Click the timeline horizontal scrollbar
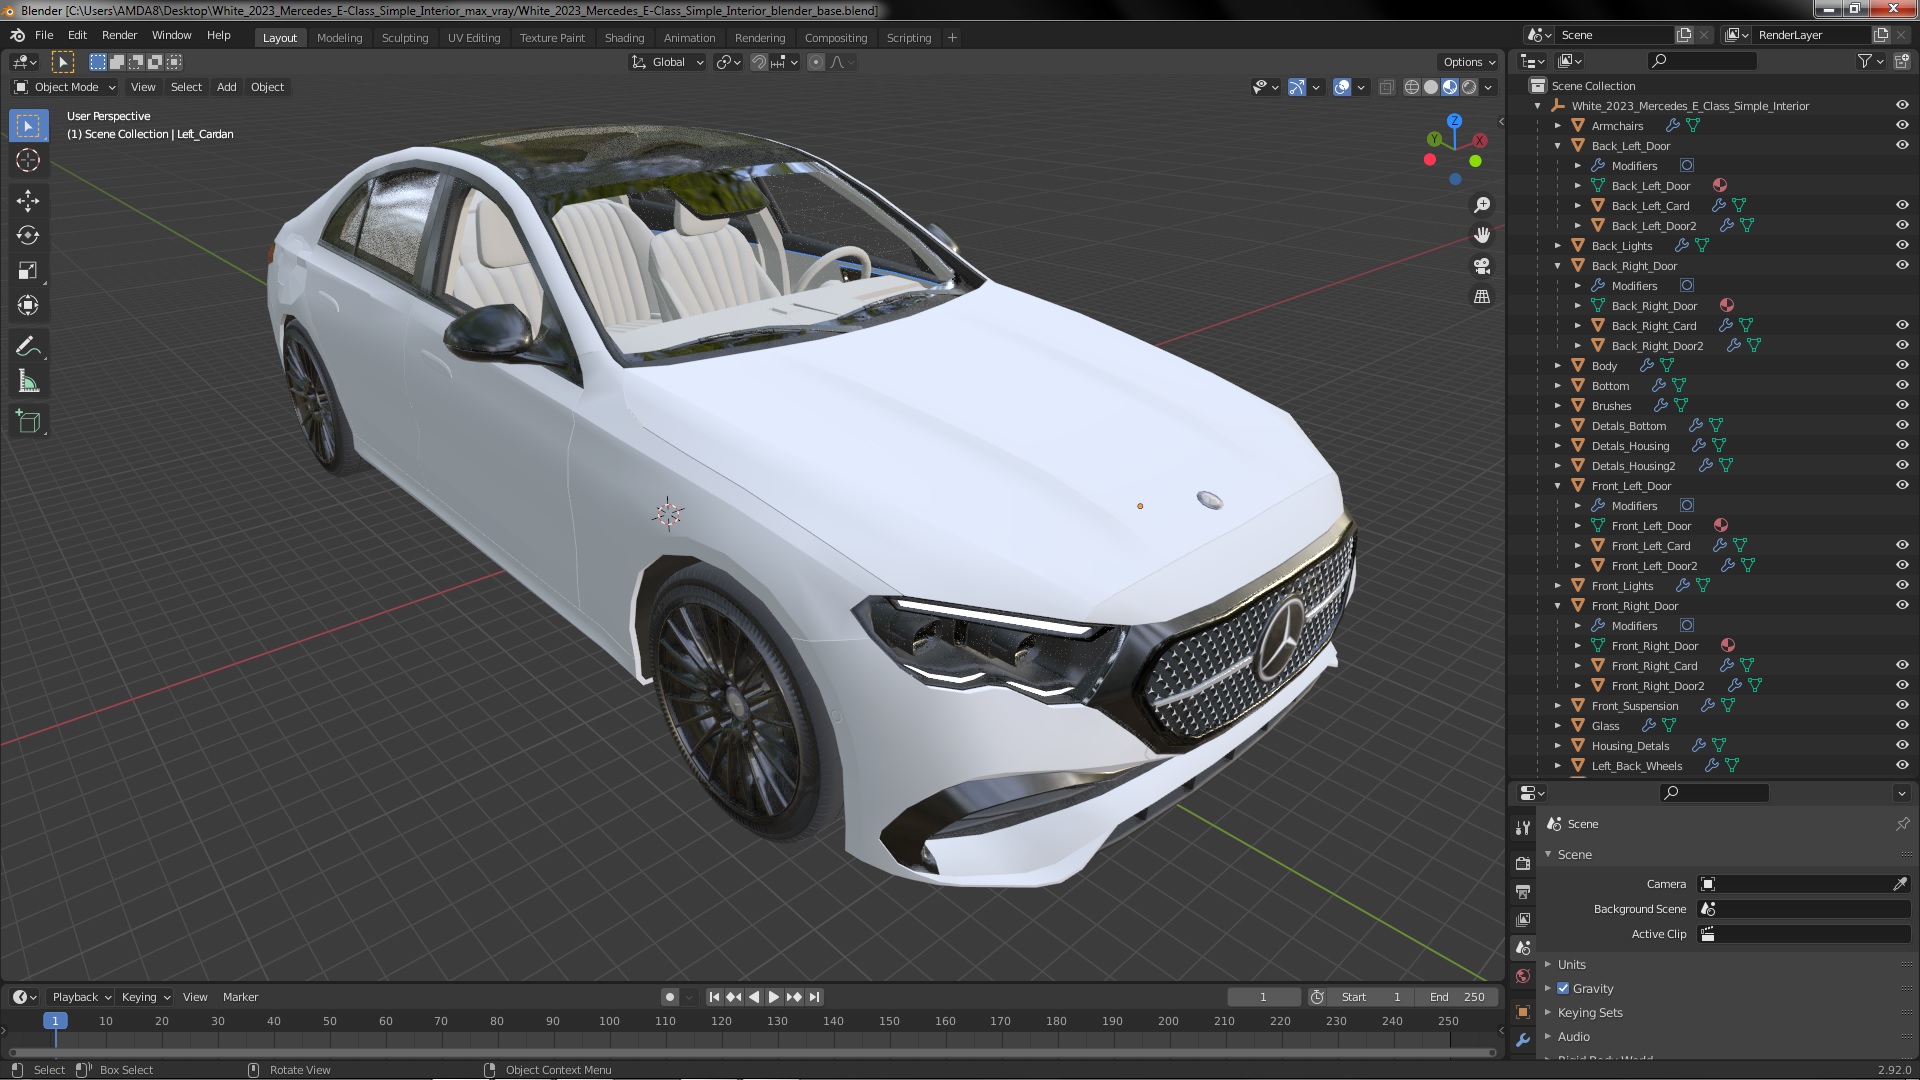 pyautogui.click(x=751, y=1052)
